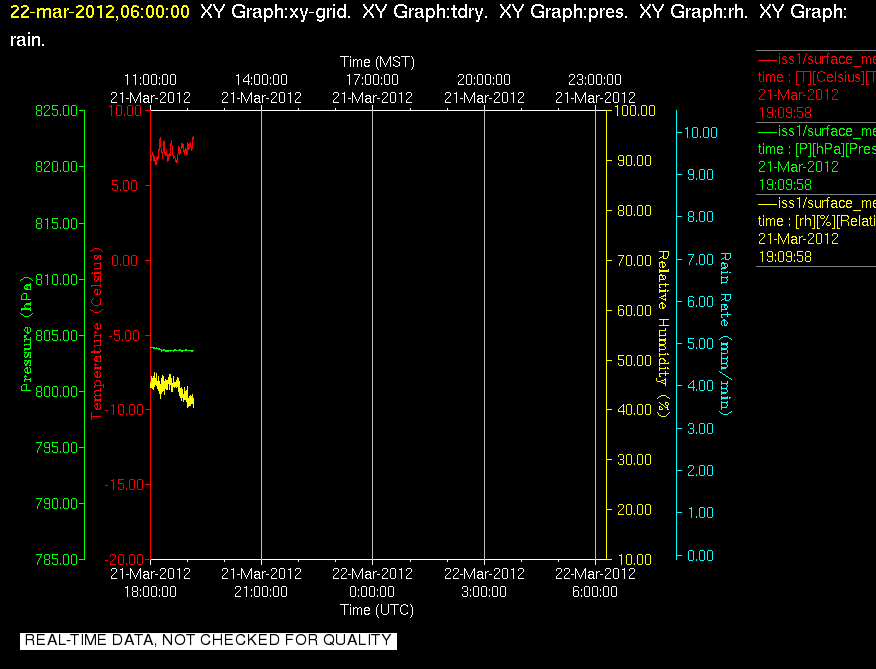Click the 0.00 temperature axis value in red
Image resolution: width=876 pixels, height=669 pixels.
(x=125, y=260)
